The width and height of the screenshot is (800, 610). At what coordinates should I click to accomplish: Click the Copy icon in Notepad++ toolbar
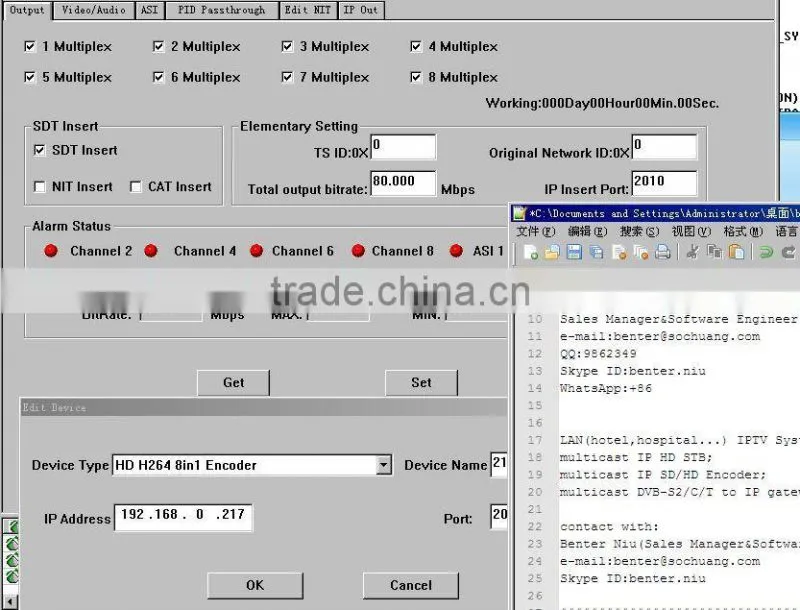tap(714, 252)
